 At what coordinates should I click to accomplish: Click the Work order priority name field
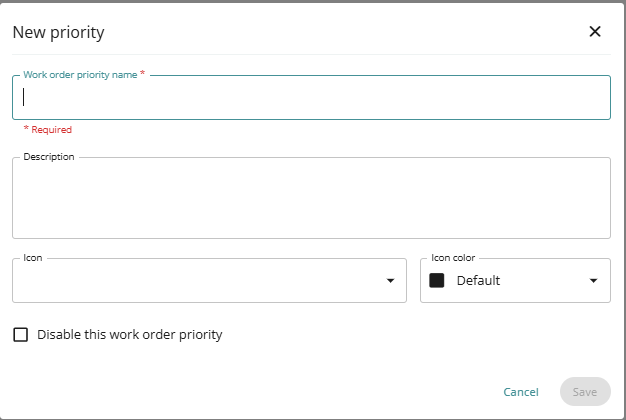pyautogui.click(x=311, y=98)
